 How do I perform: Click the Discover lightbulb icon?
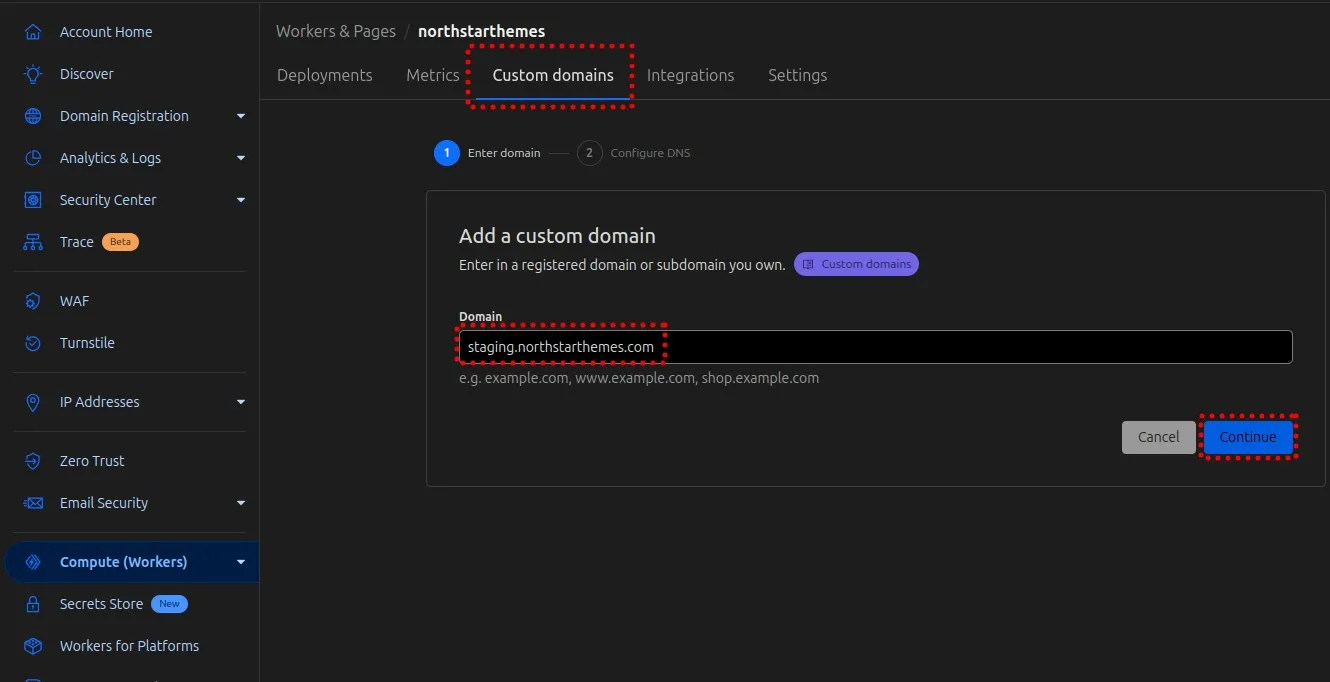pos(33,74)
